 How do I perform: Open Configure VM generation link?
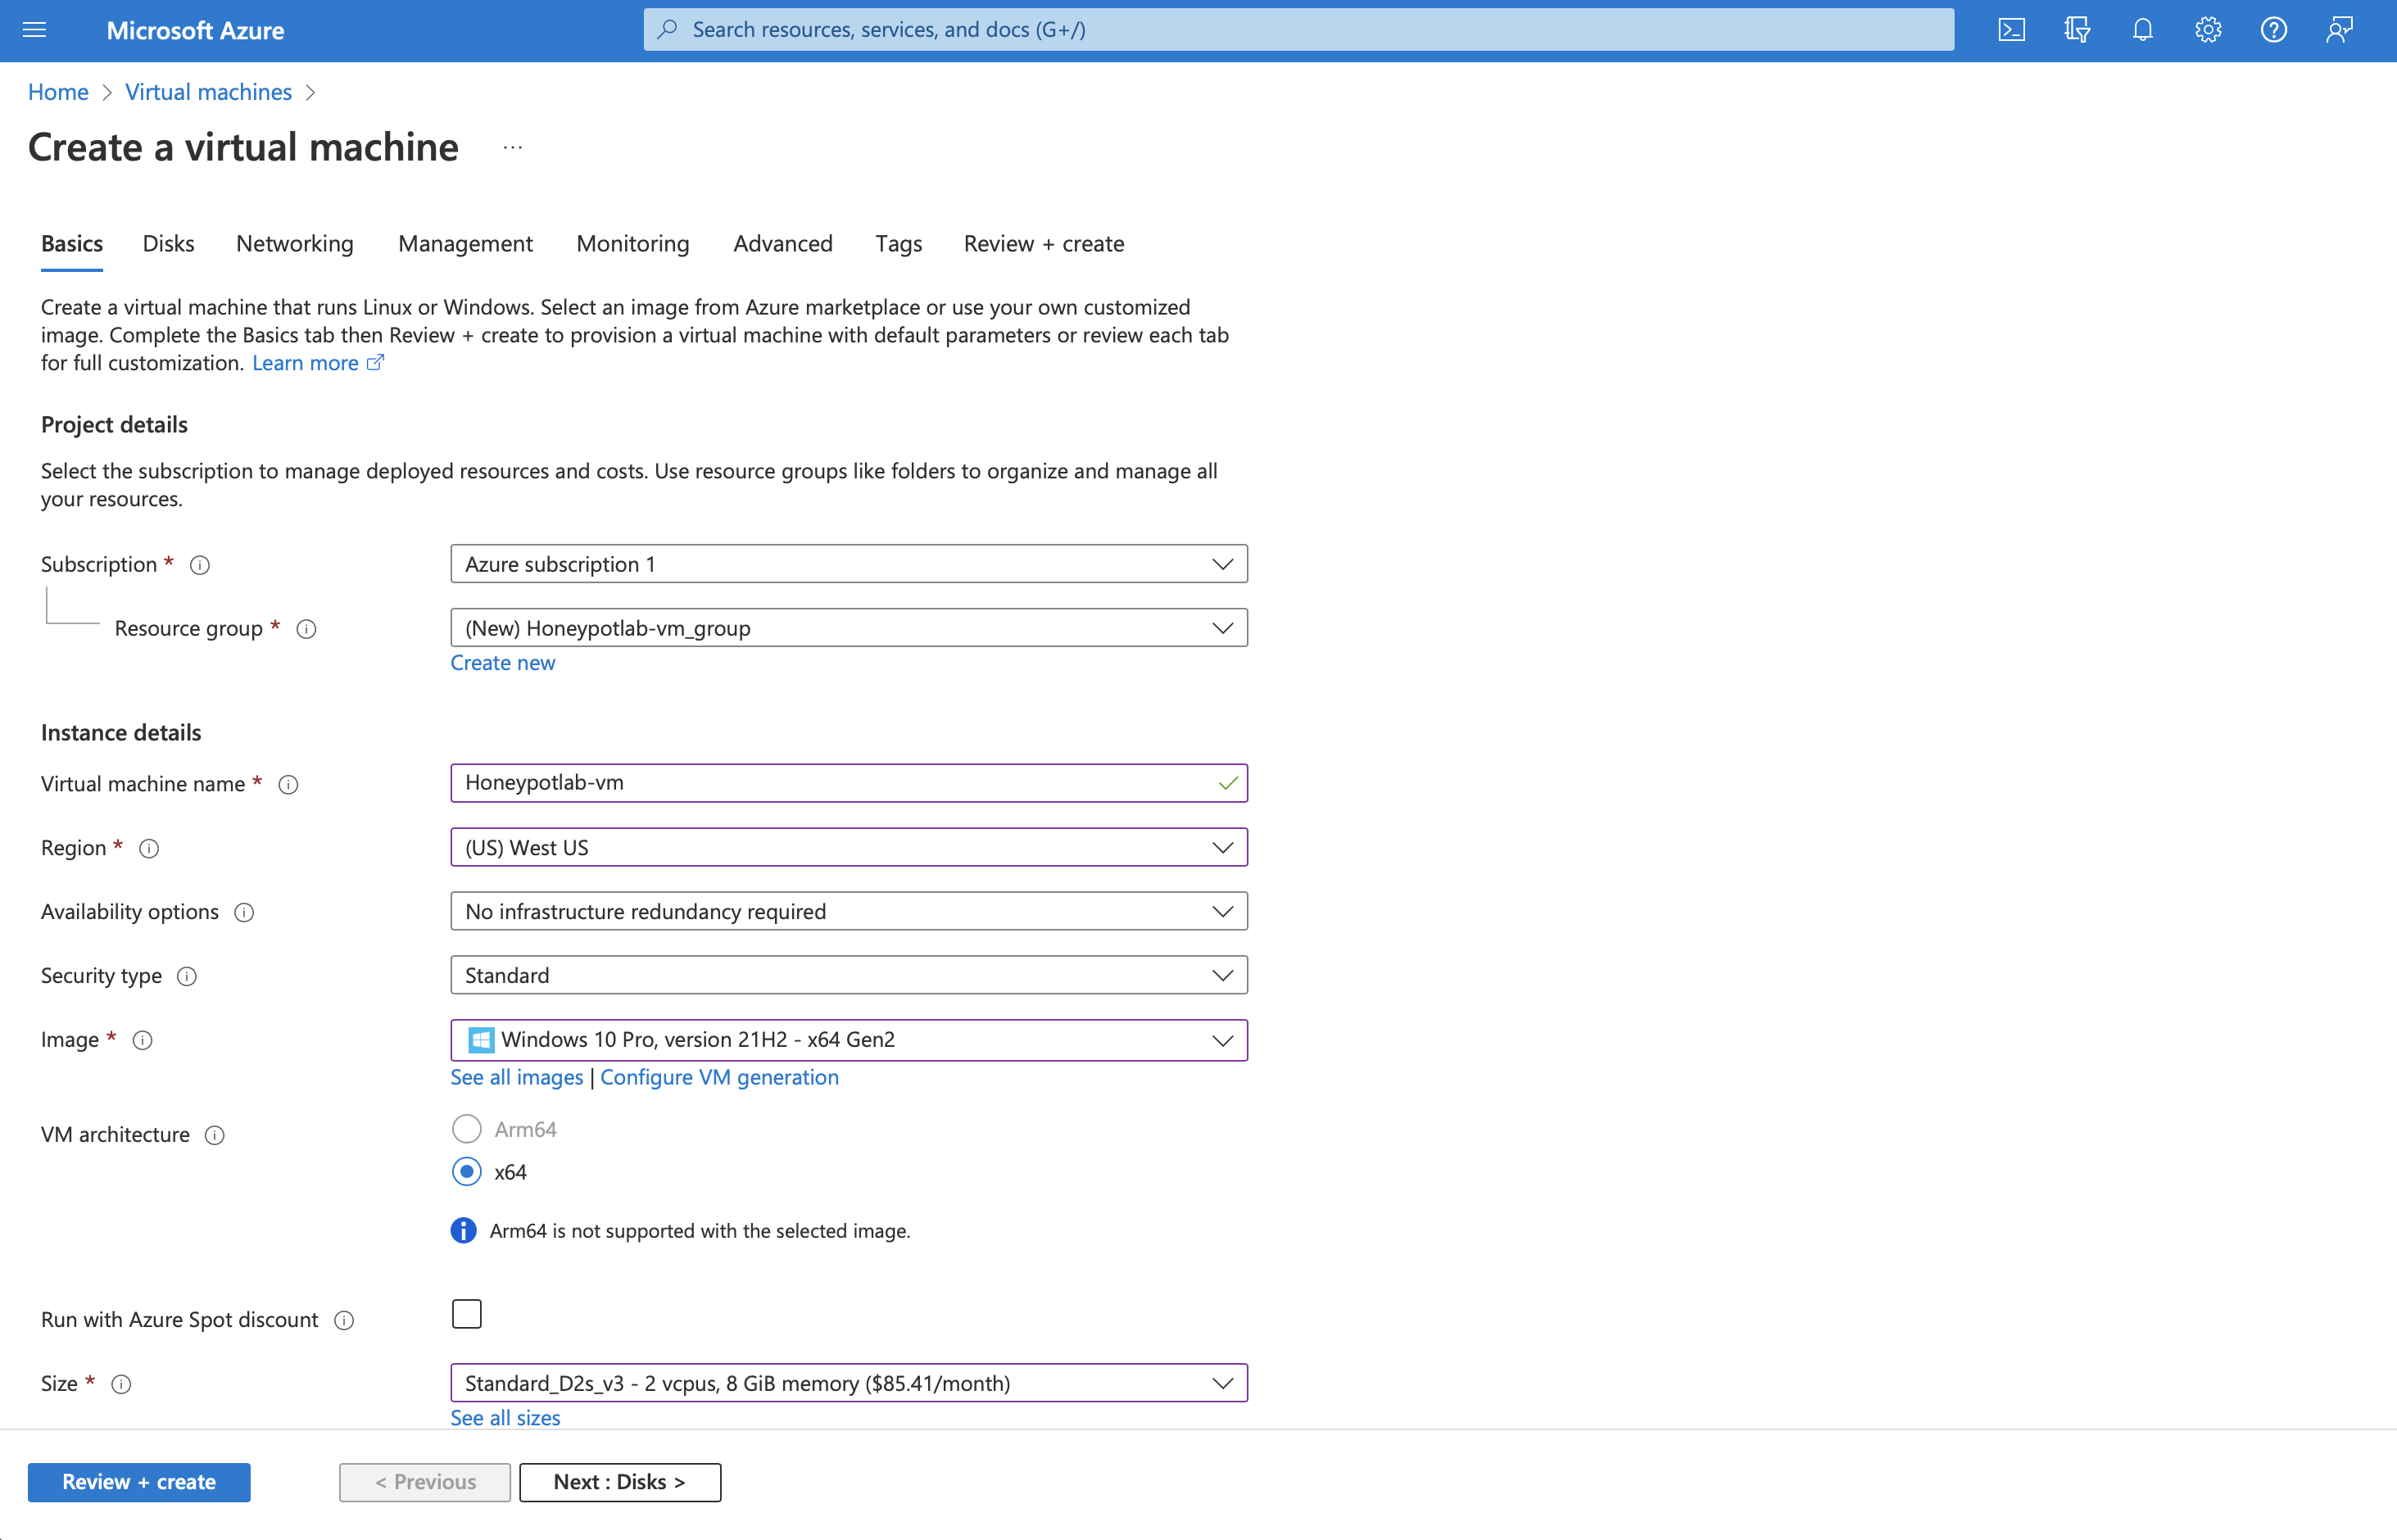(x=719, y=1077)
